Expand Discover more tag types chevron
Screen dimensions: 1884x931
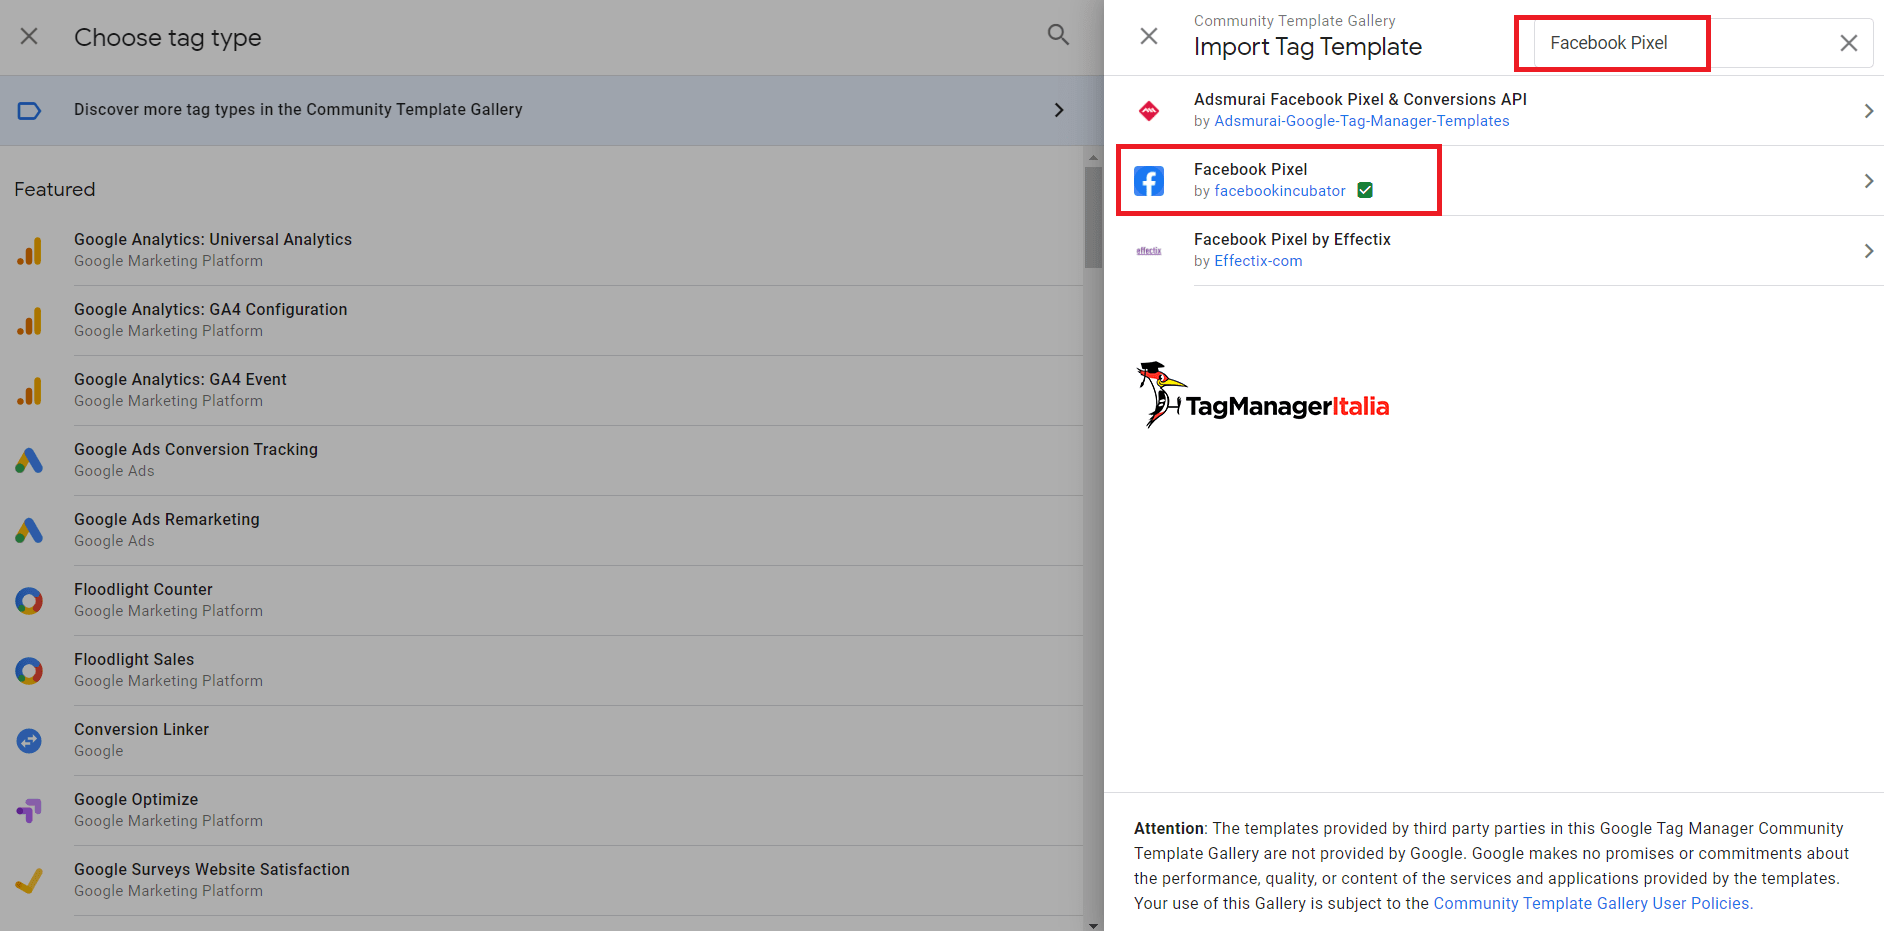[x=1059, y=110]
